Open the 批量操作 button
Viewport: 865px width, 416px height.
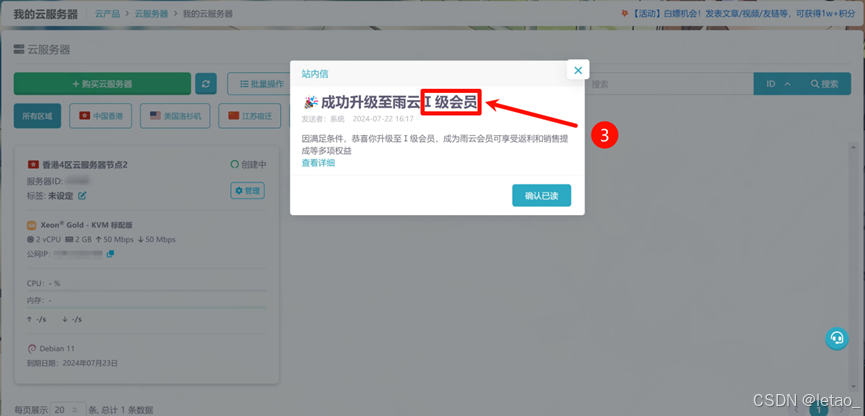259,84
